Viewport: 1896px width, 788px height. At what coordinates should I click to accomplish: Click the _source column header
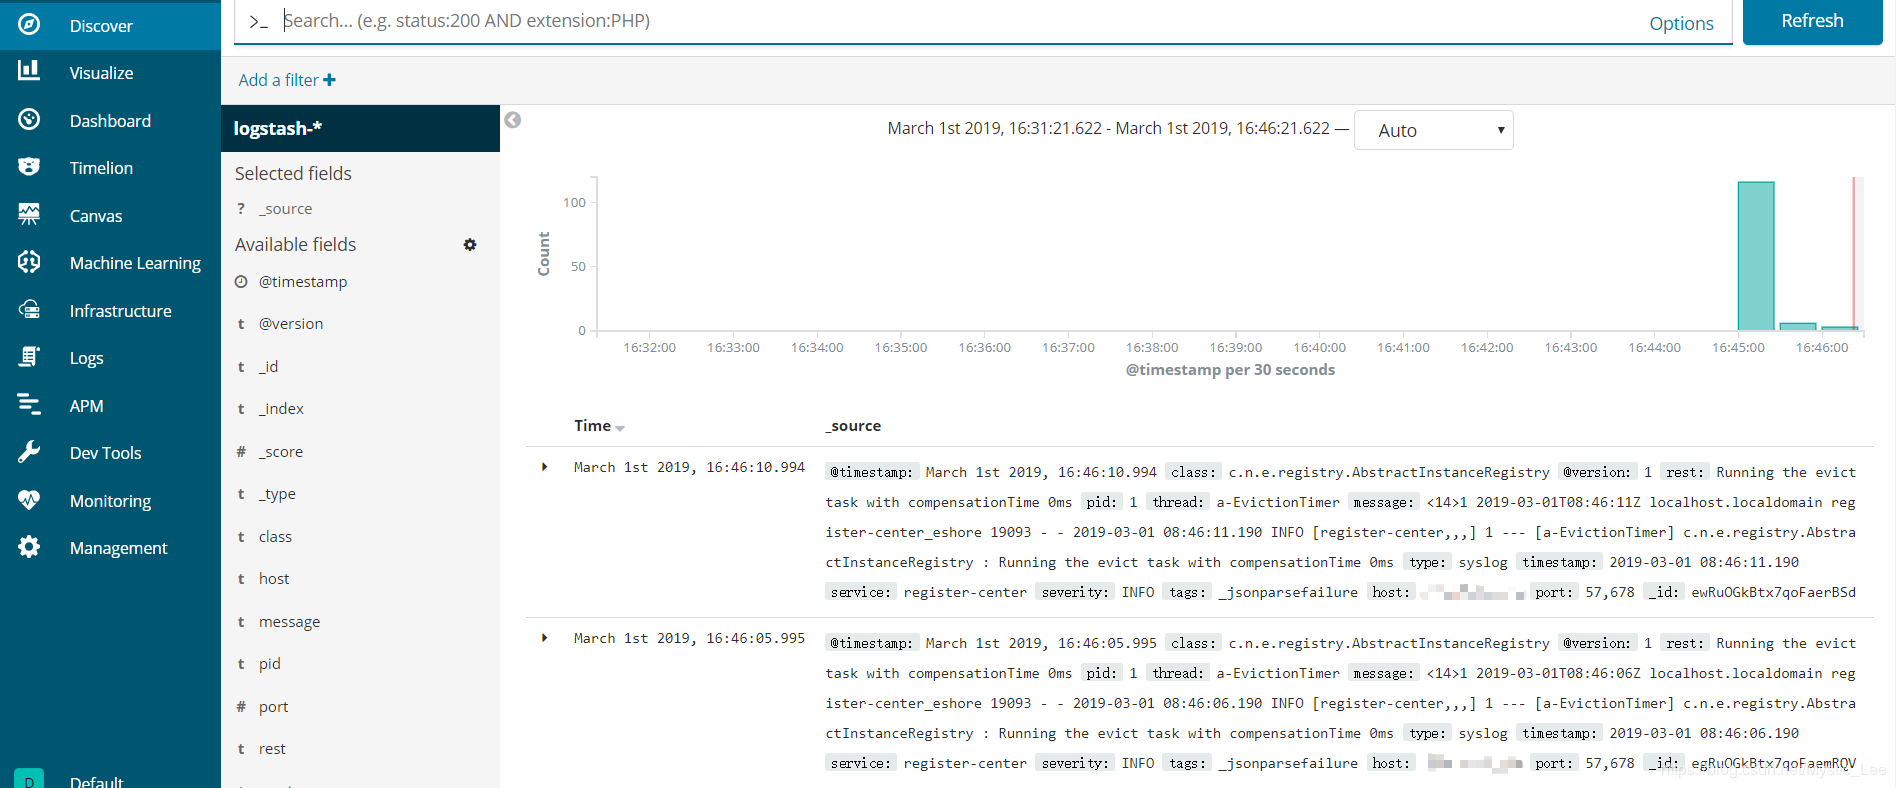853,426
